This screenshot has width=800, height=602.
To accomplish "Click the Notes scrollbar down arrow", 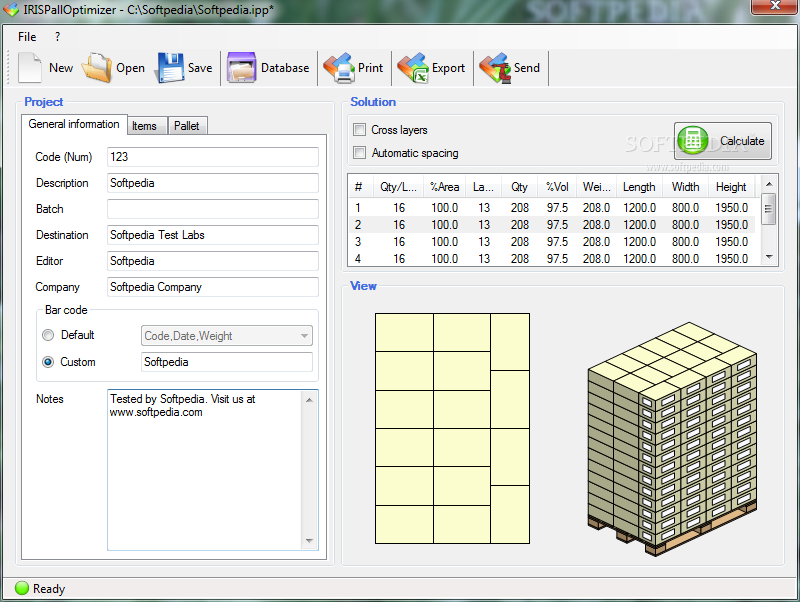I will pyautogui.click(x=309, y=541).
